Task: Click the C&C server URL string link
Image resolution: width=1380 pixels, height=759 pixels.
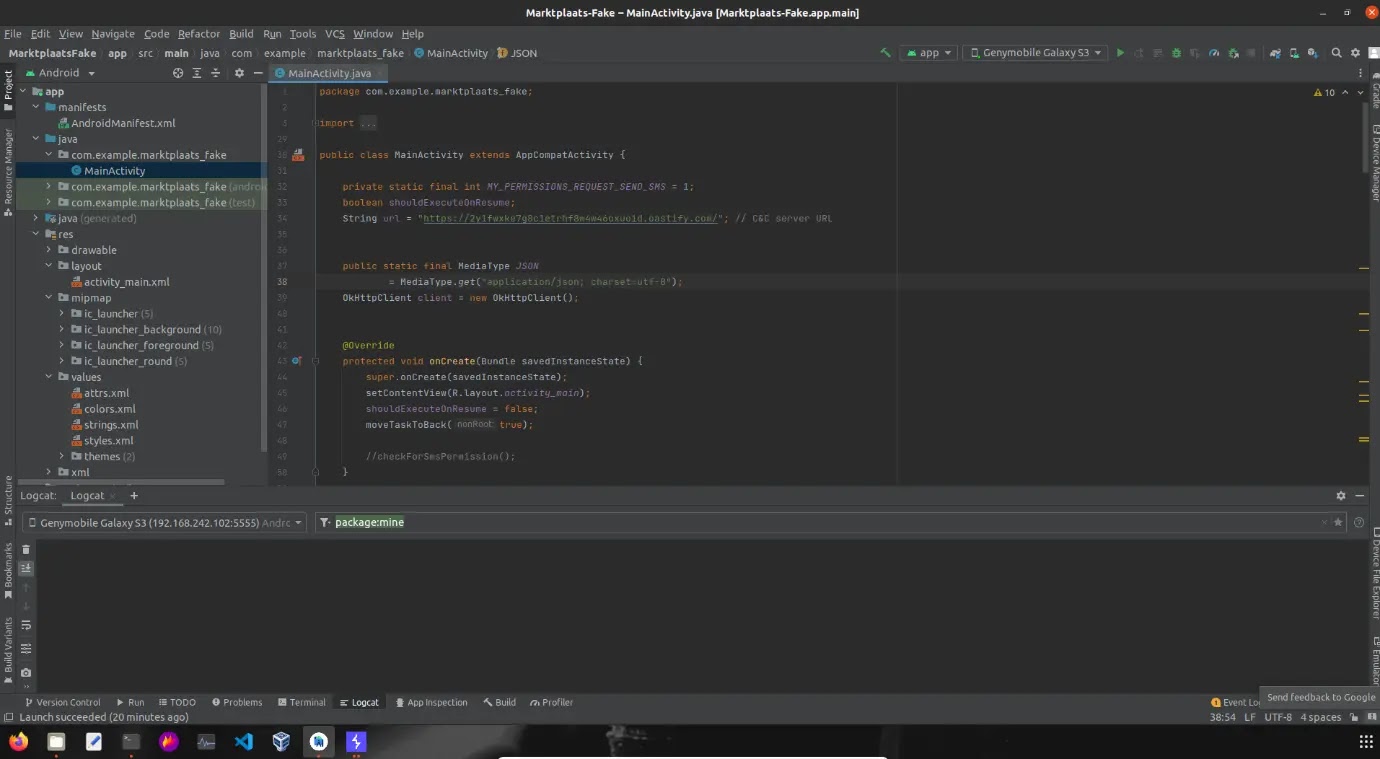Action: (571, 218)
